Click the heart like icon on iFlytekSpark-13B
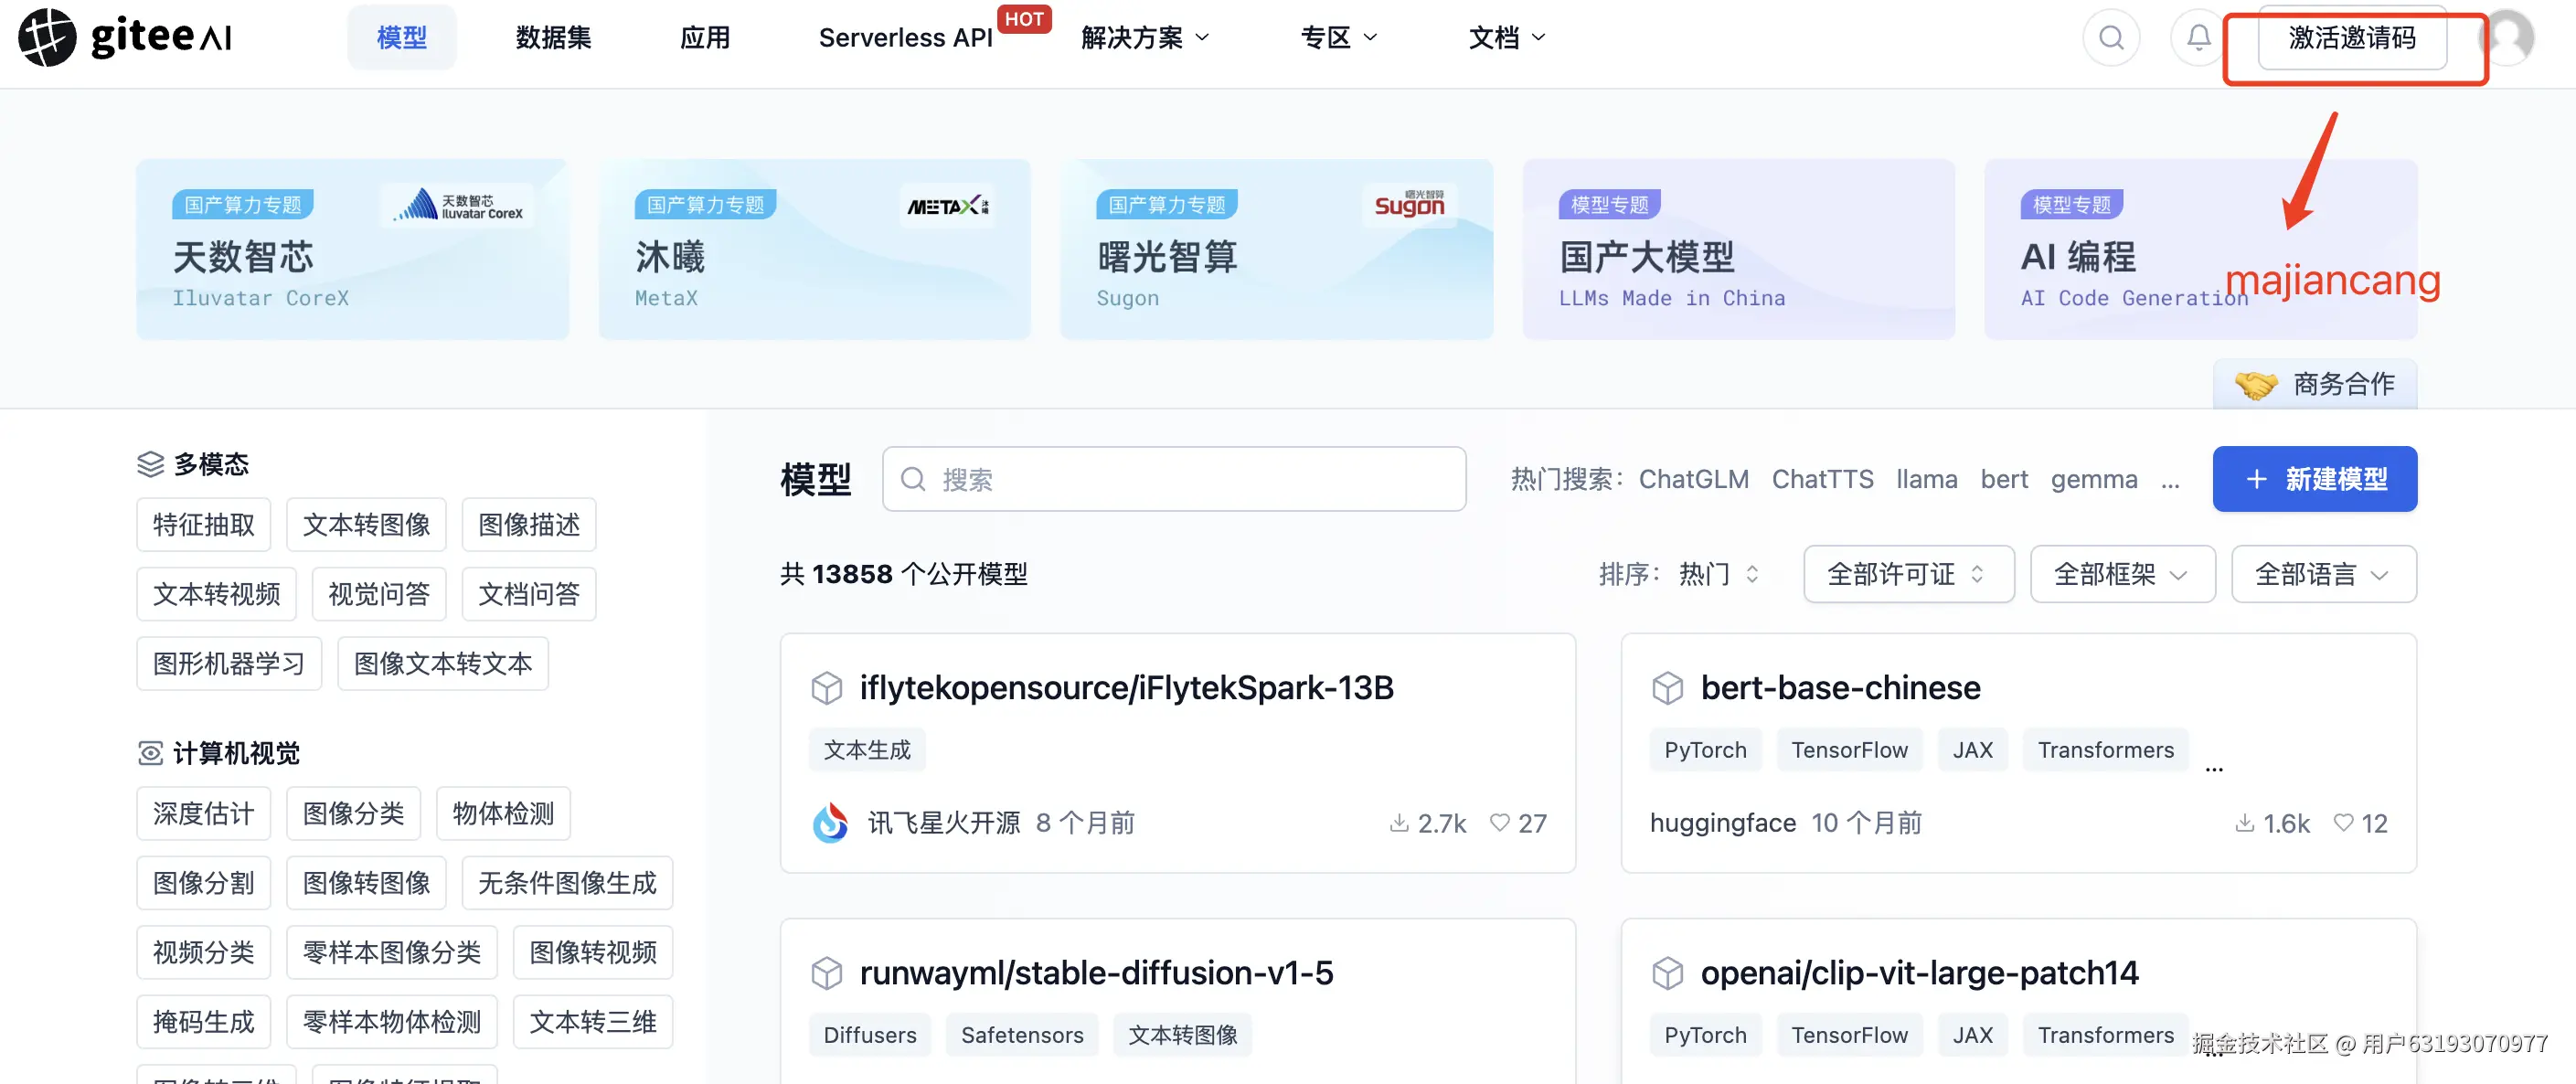2576x1084 pixels. [1499, 822]
